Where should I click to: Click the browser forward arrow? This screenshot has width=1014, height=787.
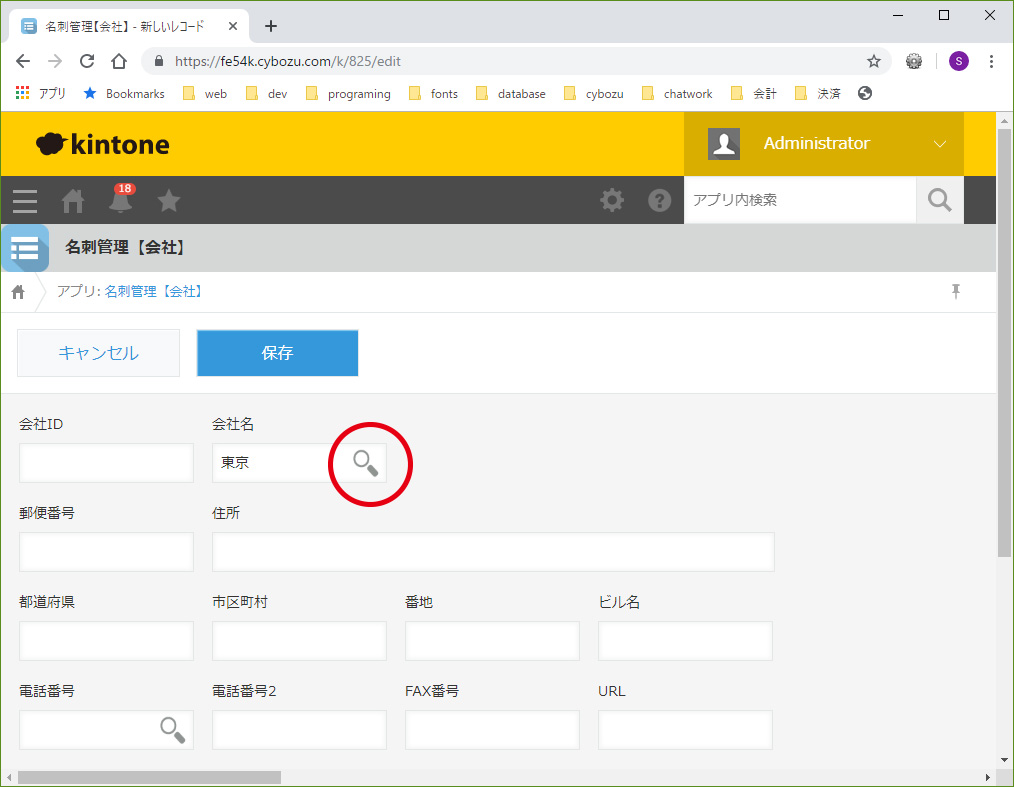pos(55,61)
